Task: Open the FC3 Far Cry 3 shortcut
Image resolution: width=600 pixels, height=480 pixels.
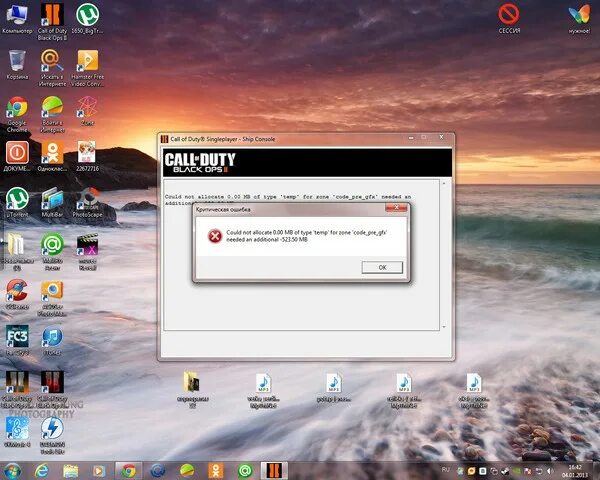Action: (17, 340)
